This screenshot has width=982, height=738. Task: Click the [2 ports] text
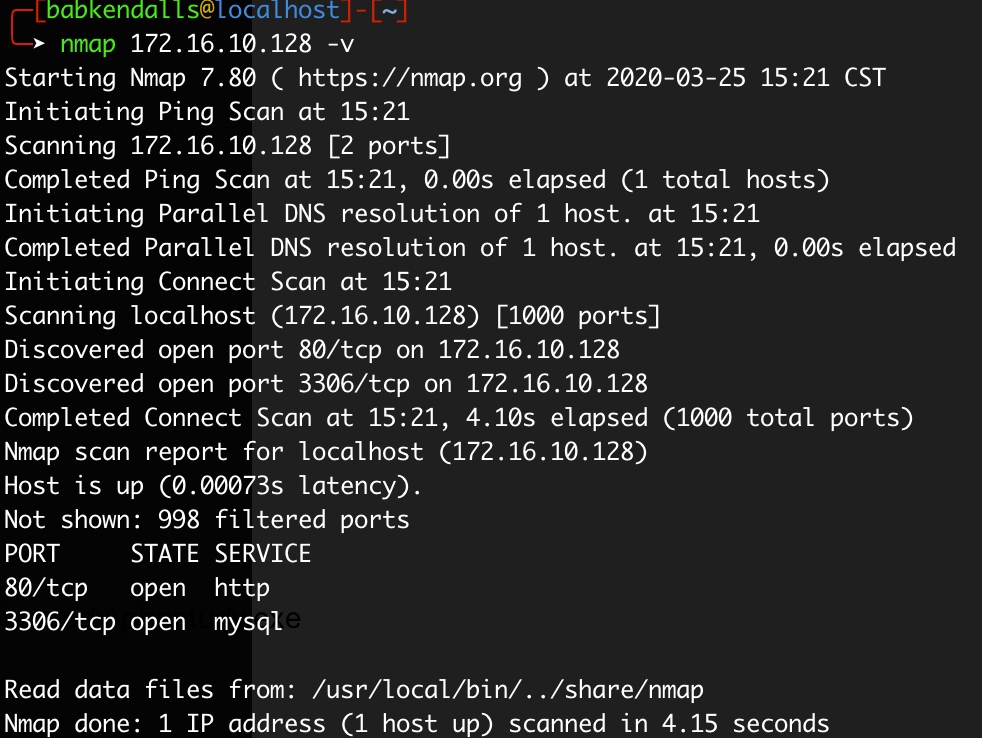coord(389,146)
